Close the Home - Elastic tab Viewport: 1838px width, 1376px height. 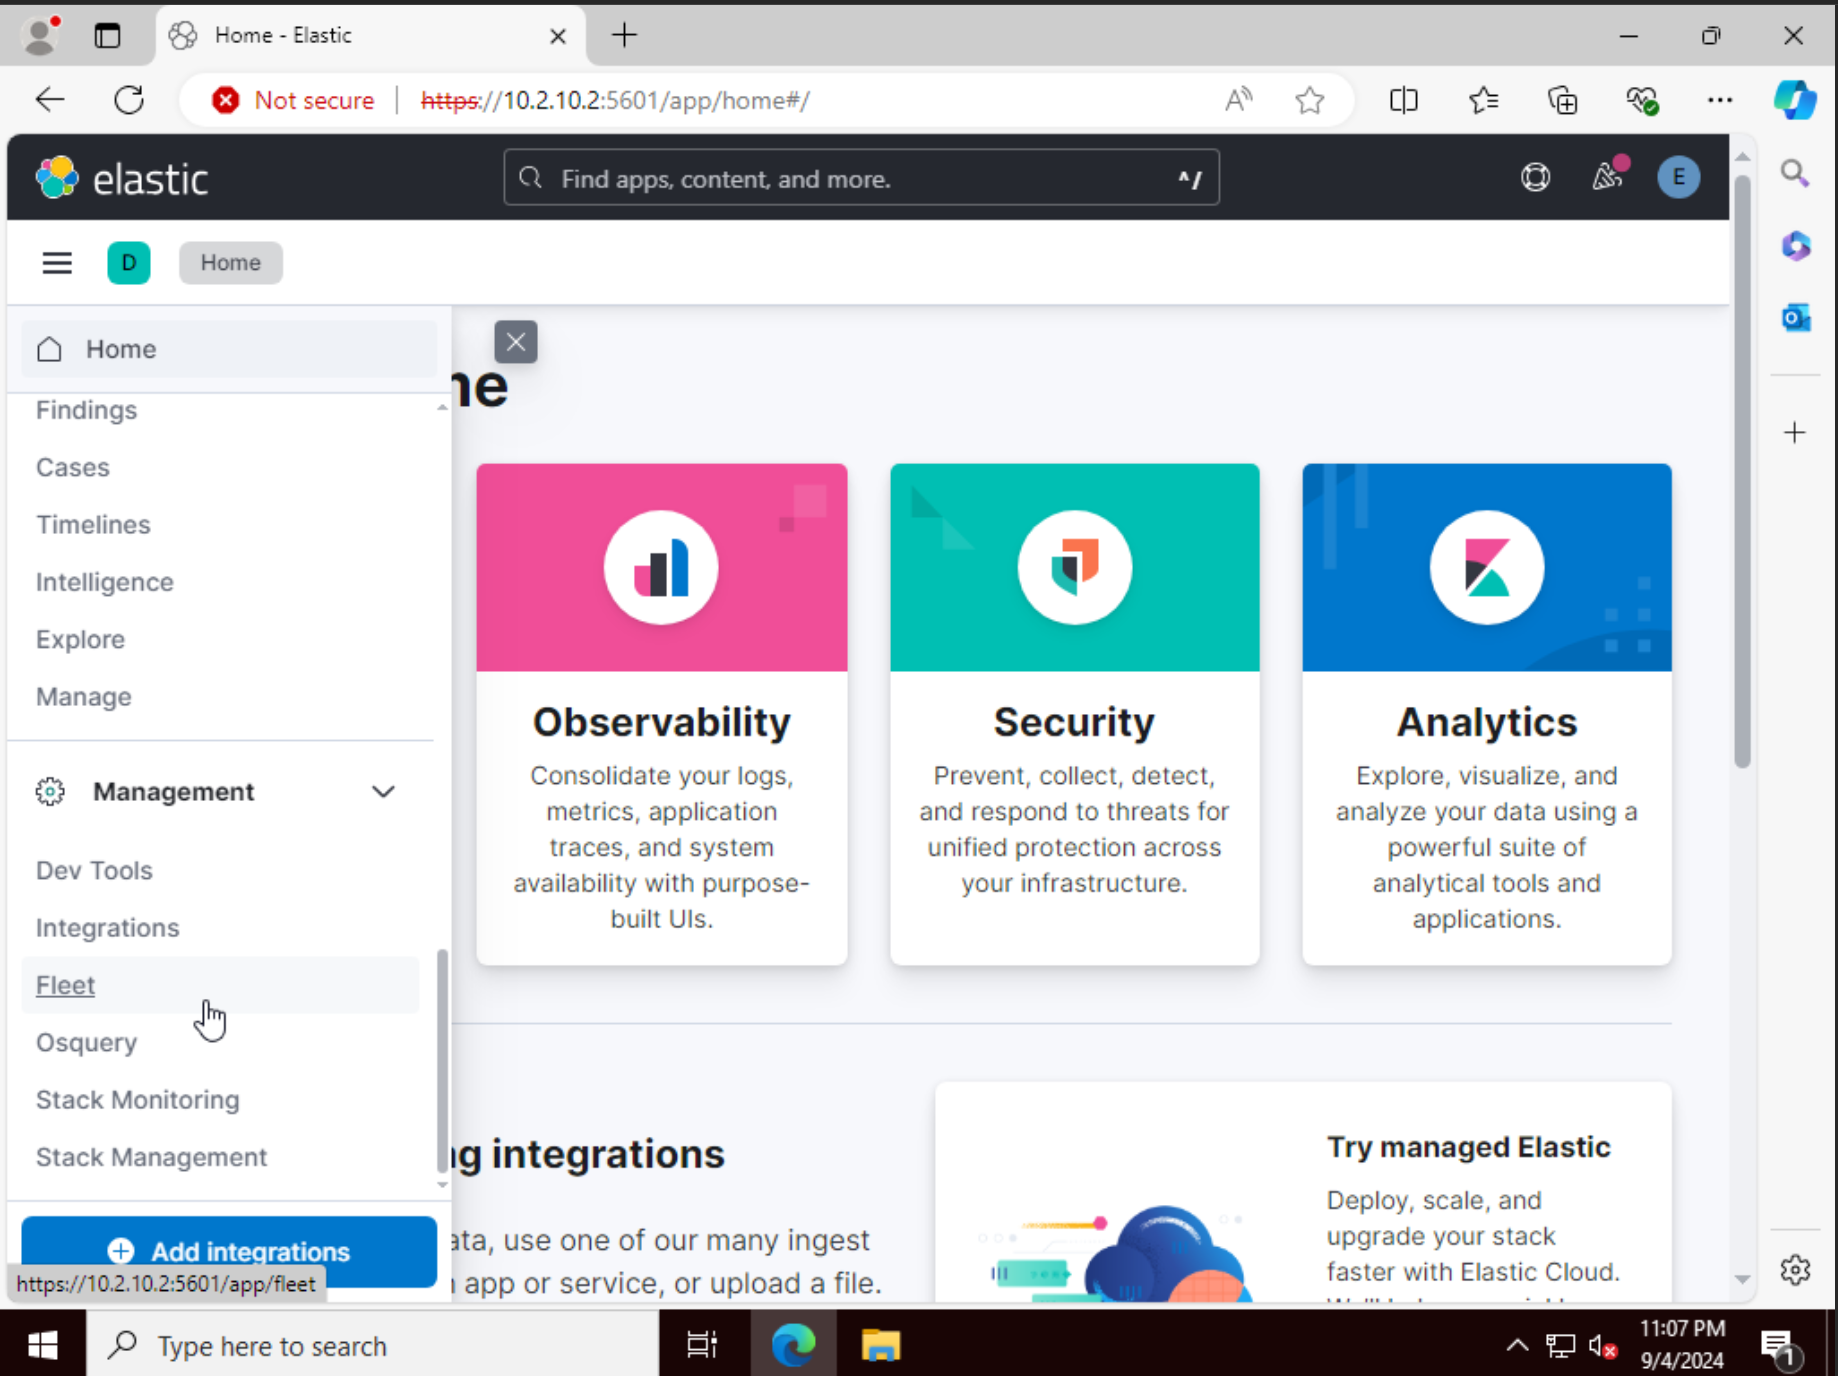pyautogui.click(x=558, y=36)
